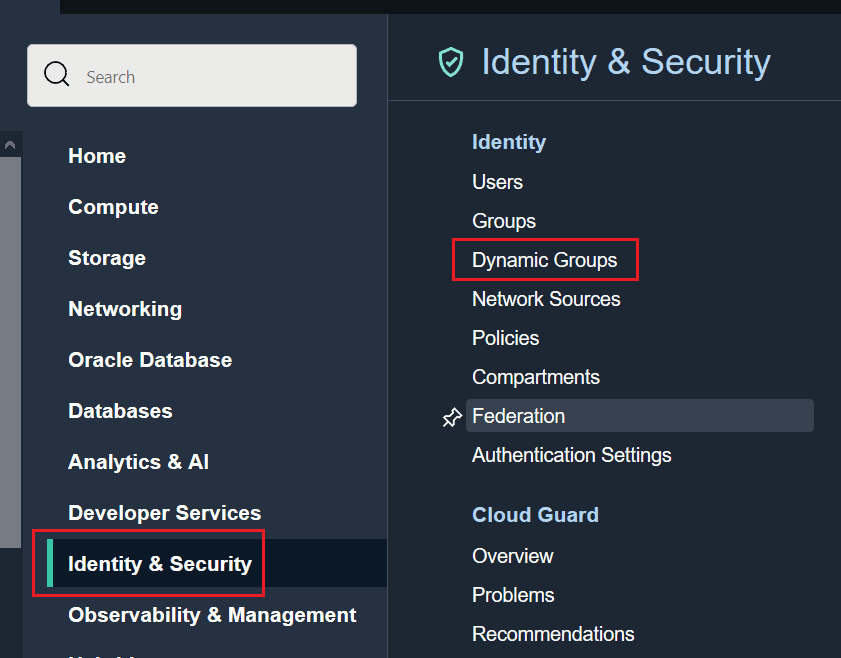This screenshot has height=658, width=841.
Task: Open the Users page
Action: [497, 182]
